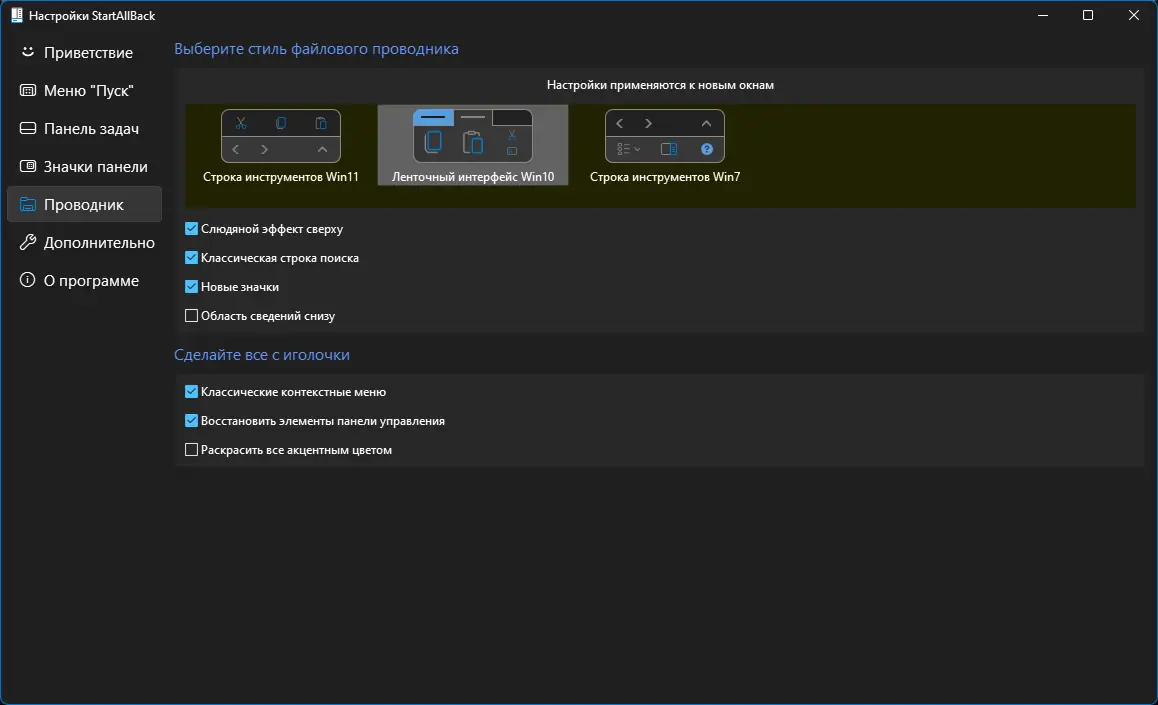Click the StartAllBack app icon in title bar
The image size is (1158, 705).
click(x=16, y=15)
